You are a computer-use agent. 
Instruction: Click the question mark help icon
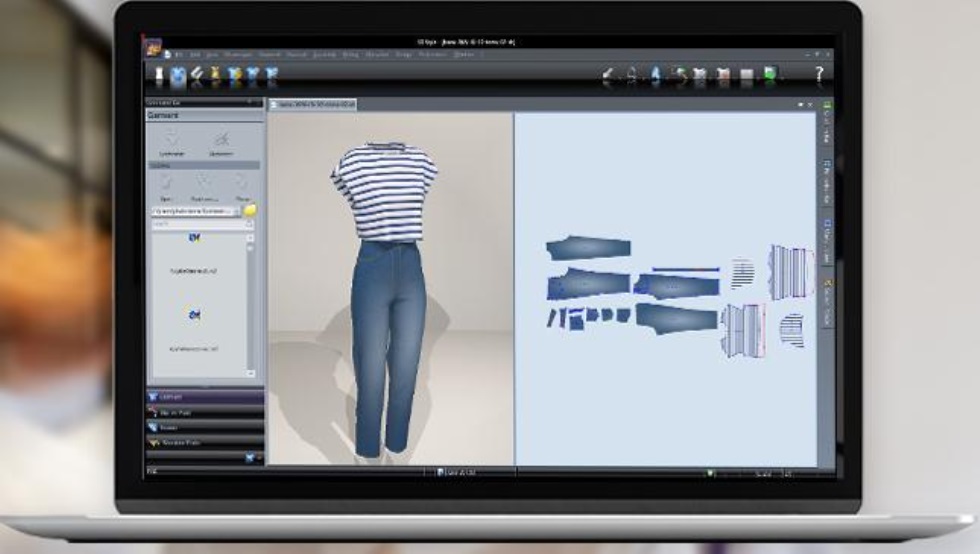tap(819, 75)
